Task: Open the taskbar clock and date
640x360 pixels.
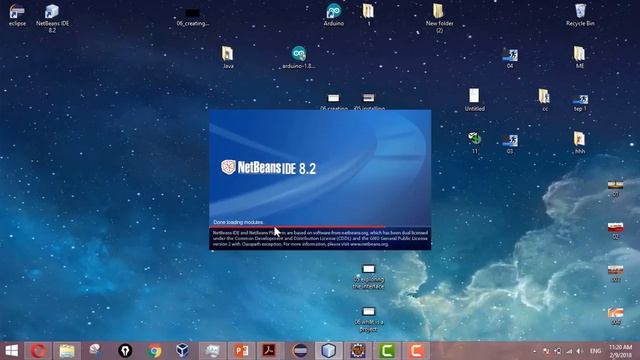Action: pyautogui.click(x=620, y=351)
